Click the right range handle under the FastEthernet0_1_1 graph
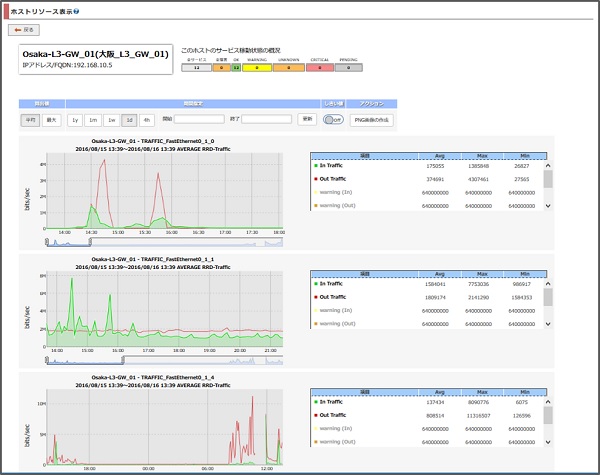Screen dimensions: 600x475 tap(123, 360)
